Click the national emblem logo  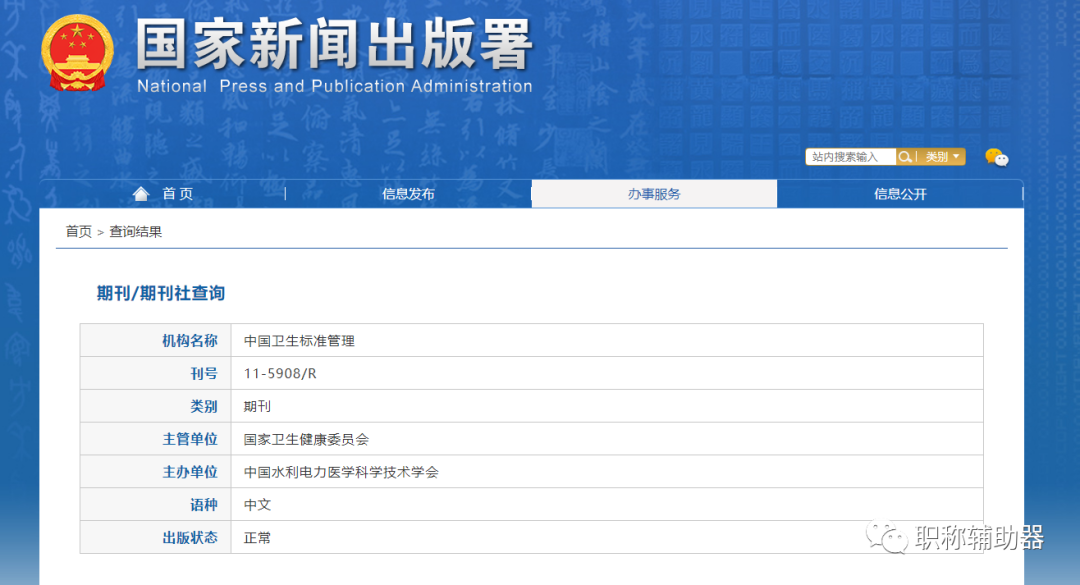pos(78,53)
